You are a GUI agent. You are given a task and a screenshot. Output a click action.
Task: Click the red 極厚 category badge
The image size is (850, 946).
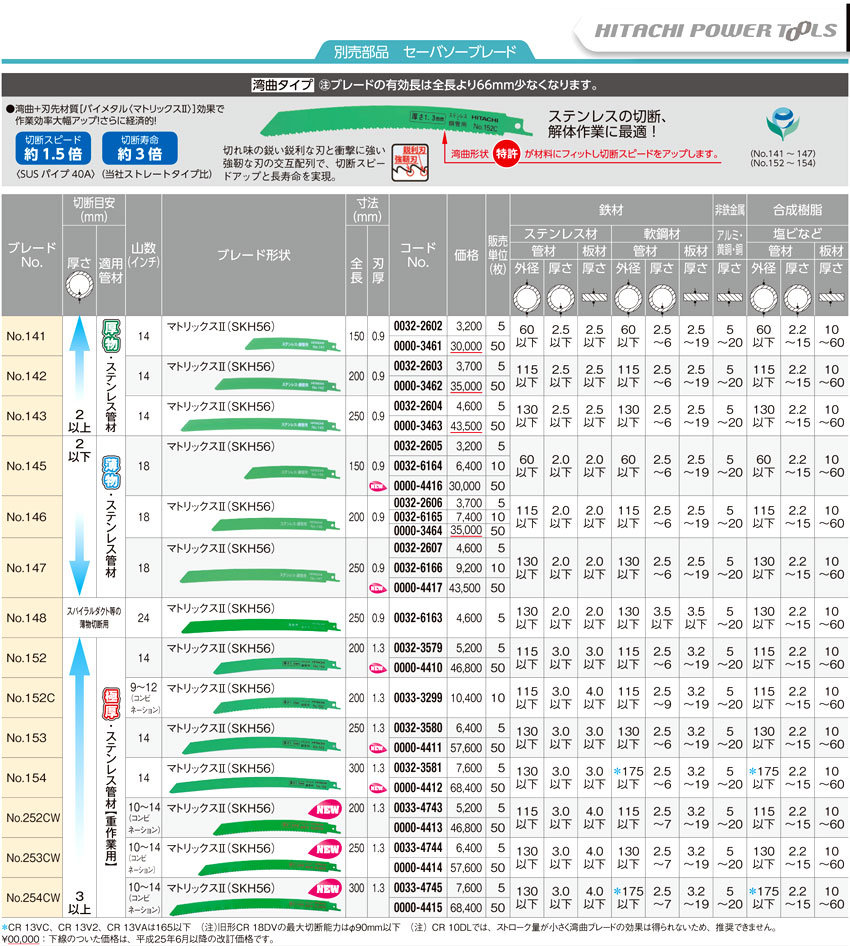111,703
